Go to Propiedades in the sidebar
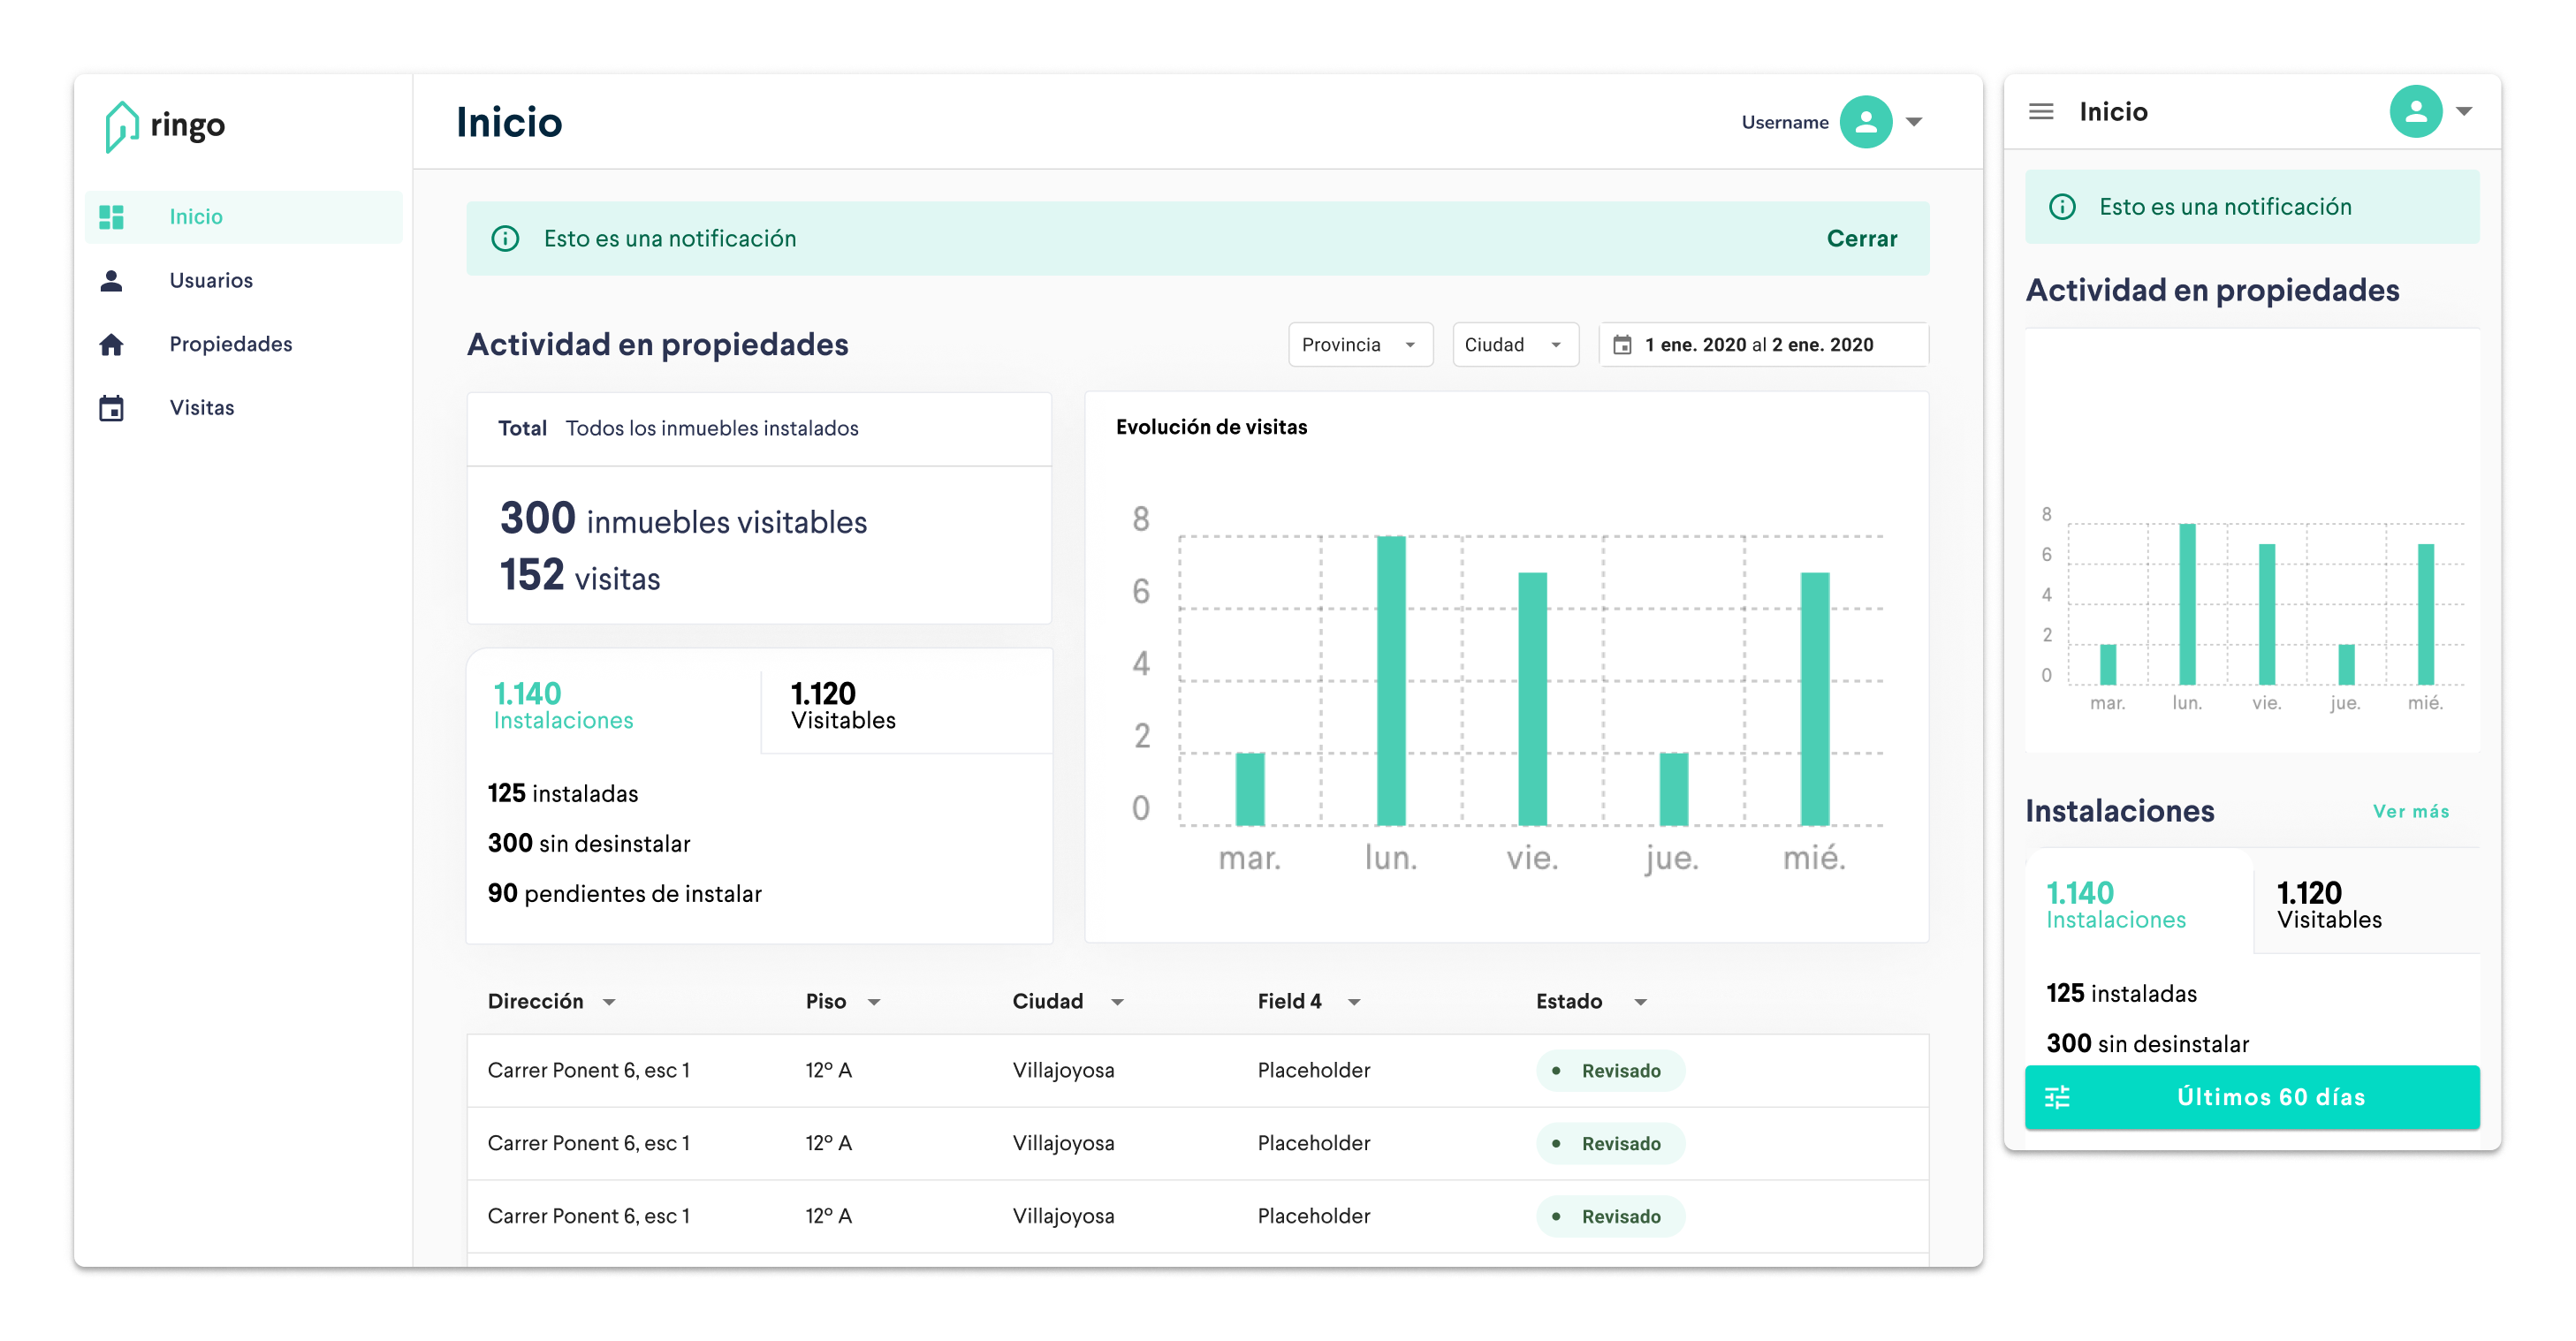Viewport: 2576px width, 1341px height. (x=244, y=344)
